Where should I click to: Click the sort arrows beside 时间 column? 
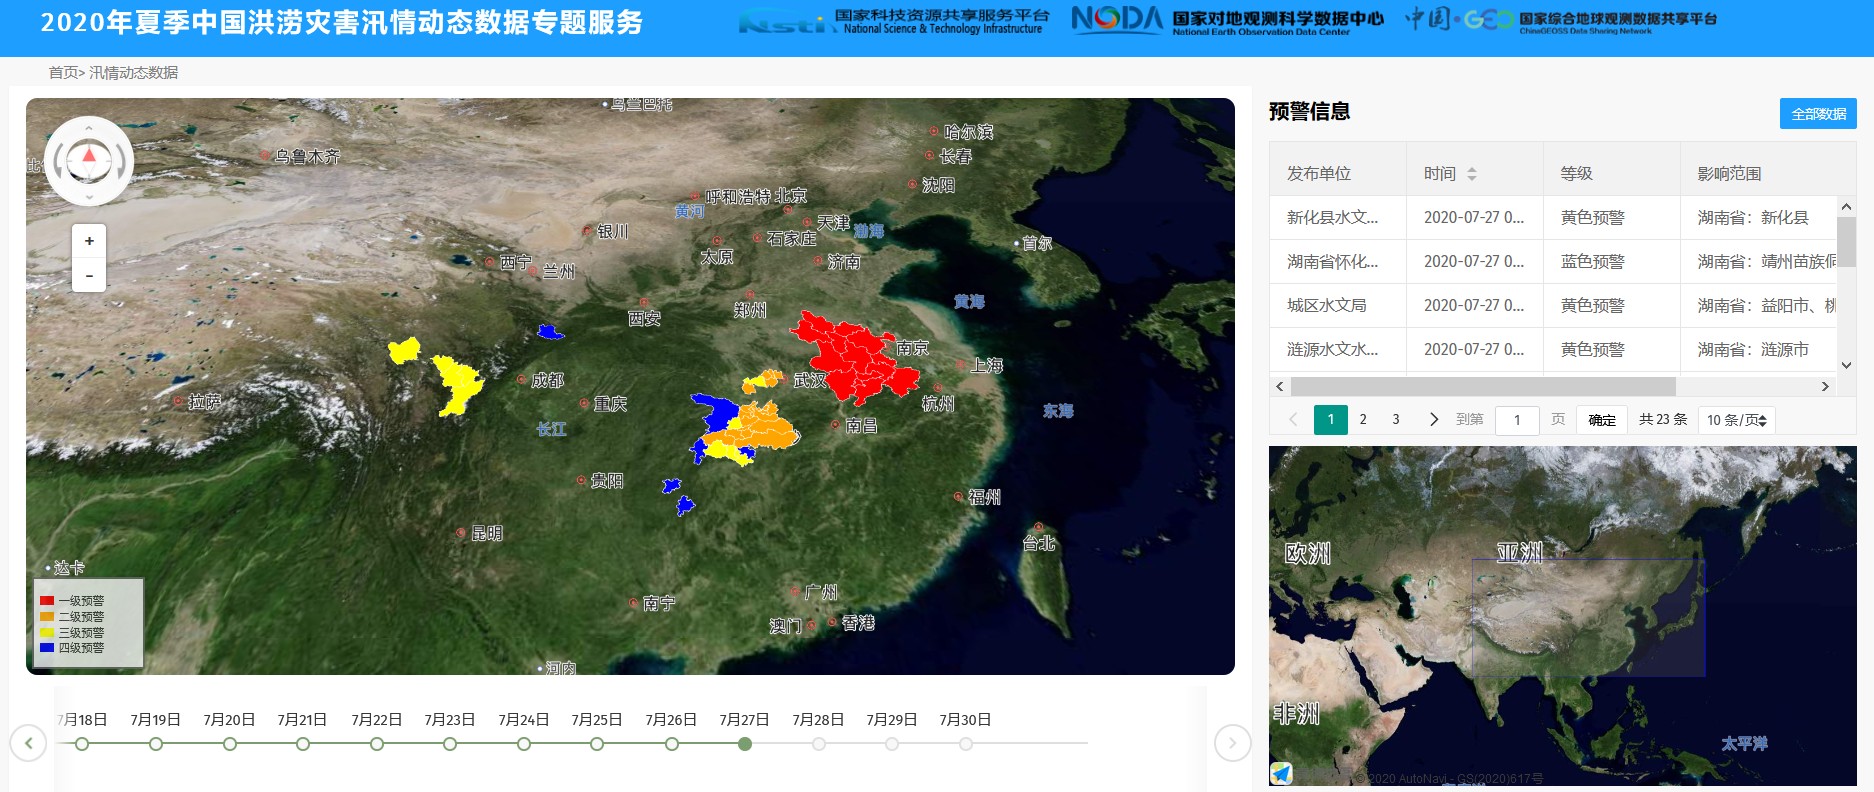click(x=1471, y=174)
